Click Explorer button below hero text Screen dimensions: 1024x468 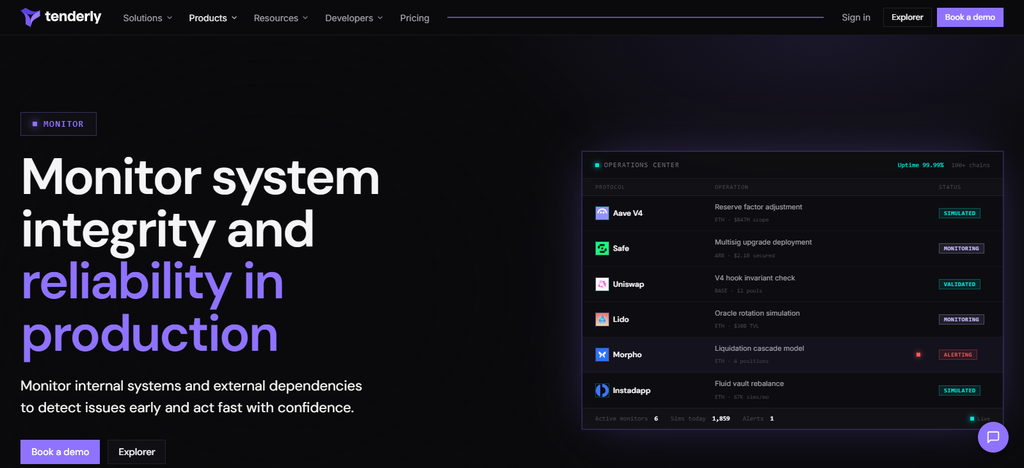136,452
